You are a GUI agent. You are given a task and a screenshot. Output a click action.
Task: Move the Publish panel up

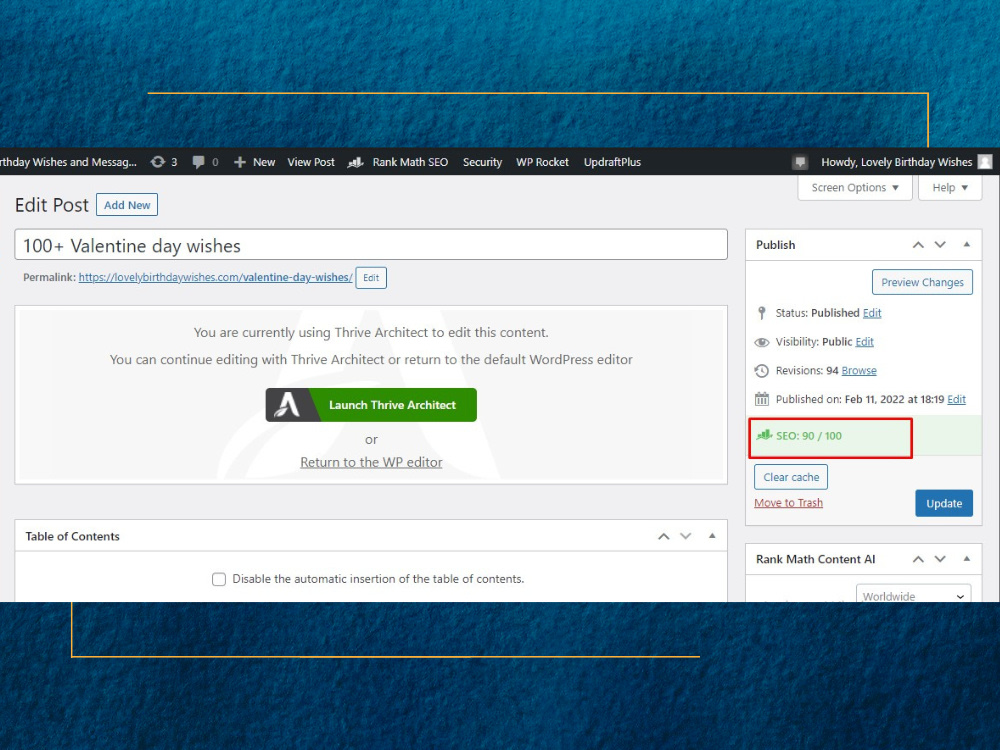click(918, 245)
